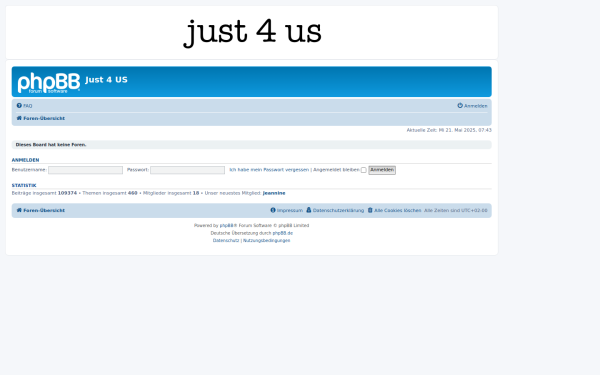Click the Just 4 US board title
Image resolution: width=600 pixels, height=375 pixels.
(x=106, y=80)
